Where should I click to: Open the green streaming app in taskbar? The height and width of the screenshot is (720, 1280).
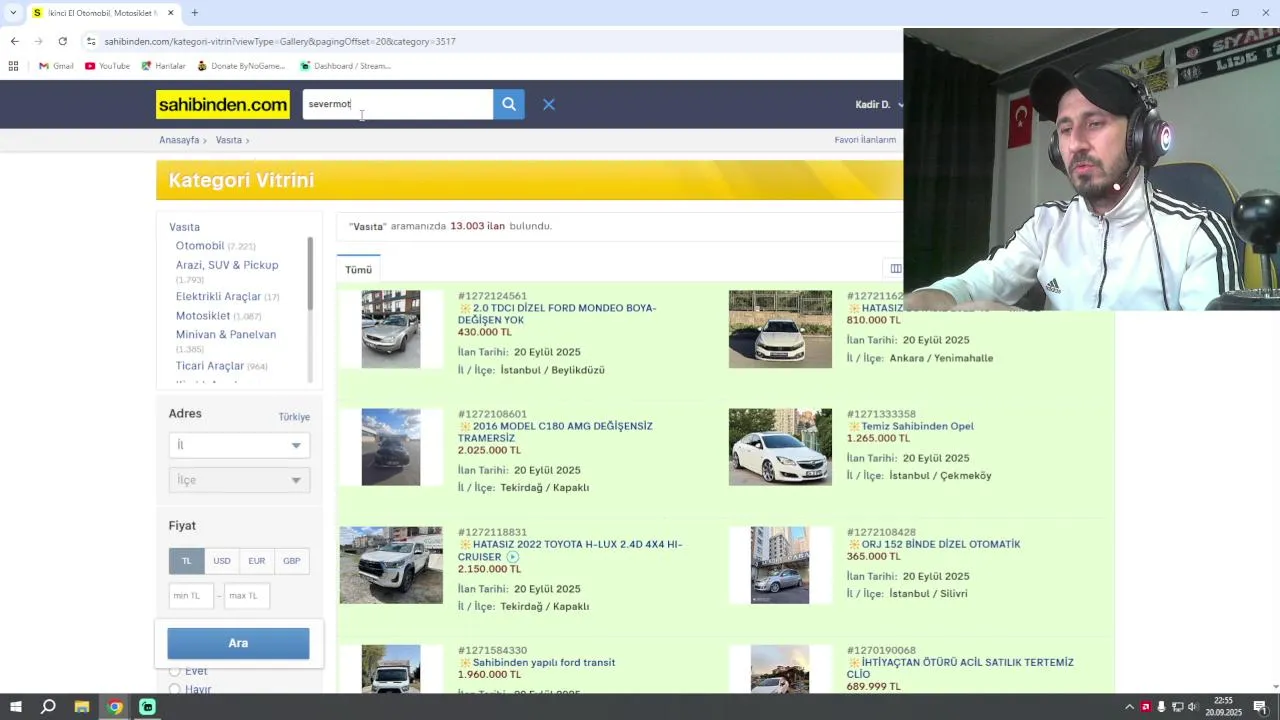click(147, 707)
